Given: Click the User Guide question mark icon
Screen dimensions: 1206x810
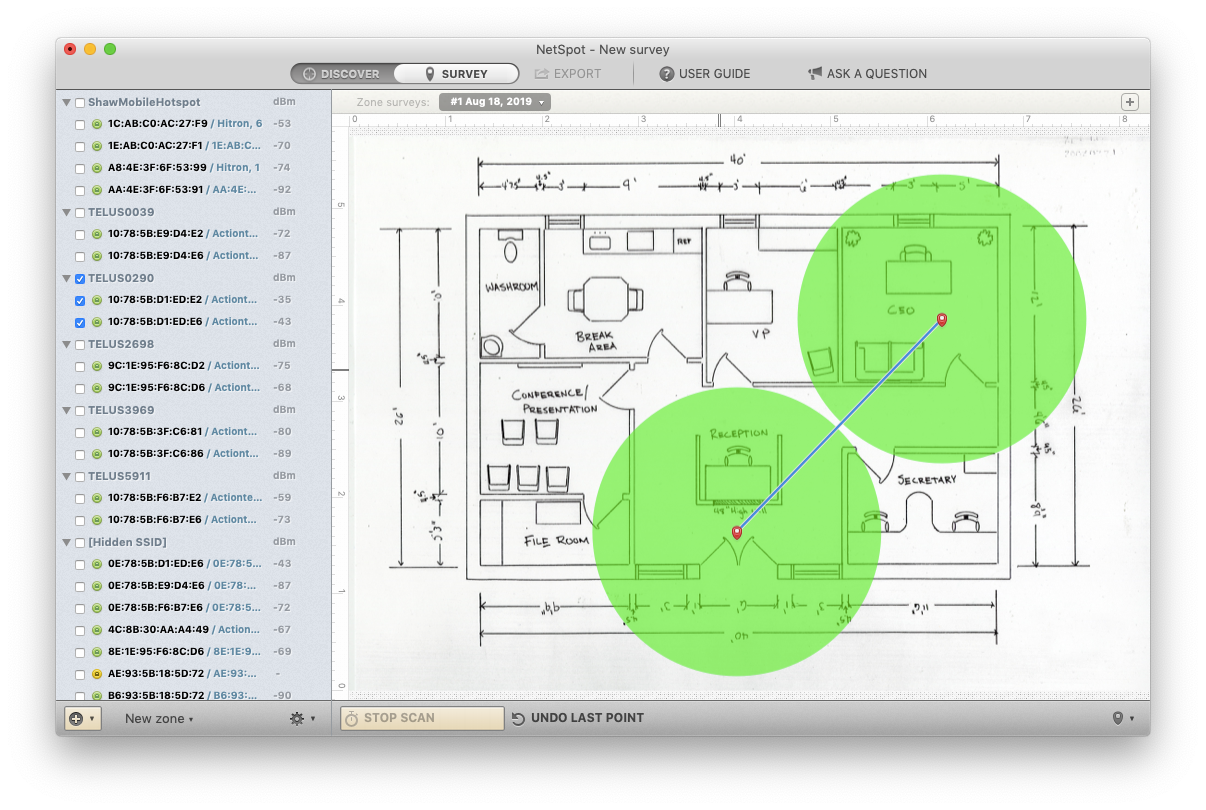Looking at the screenshot, I should pos(667,74).
